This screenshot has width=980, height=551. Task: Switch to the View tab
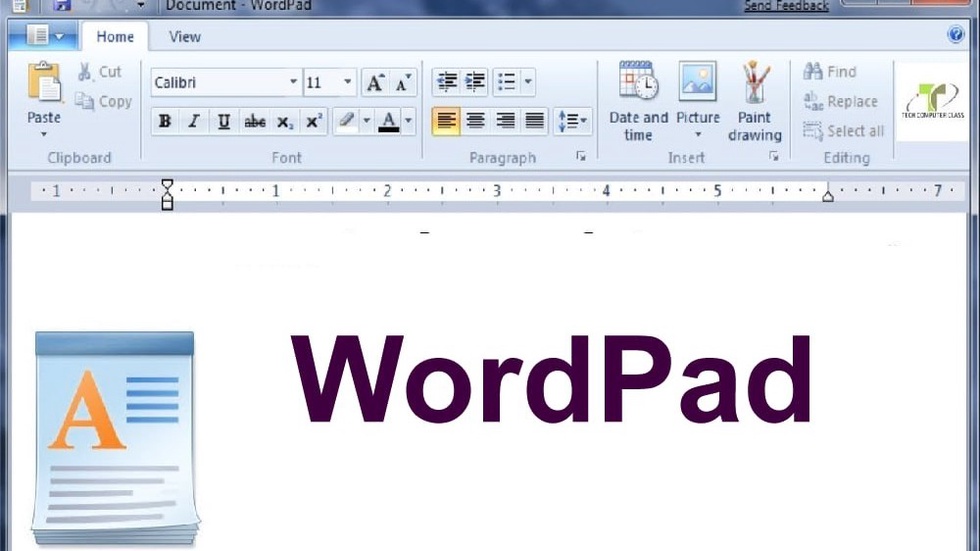(x=184, y=37)
